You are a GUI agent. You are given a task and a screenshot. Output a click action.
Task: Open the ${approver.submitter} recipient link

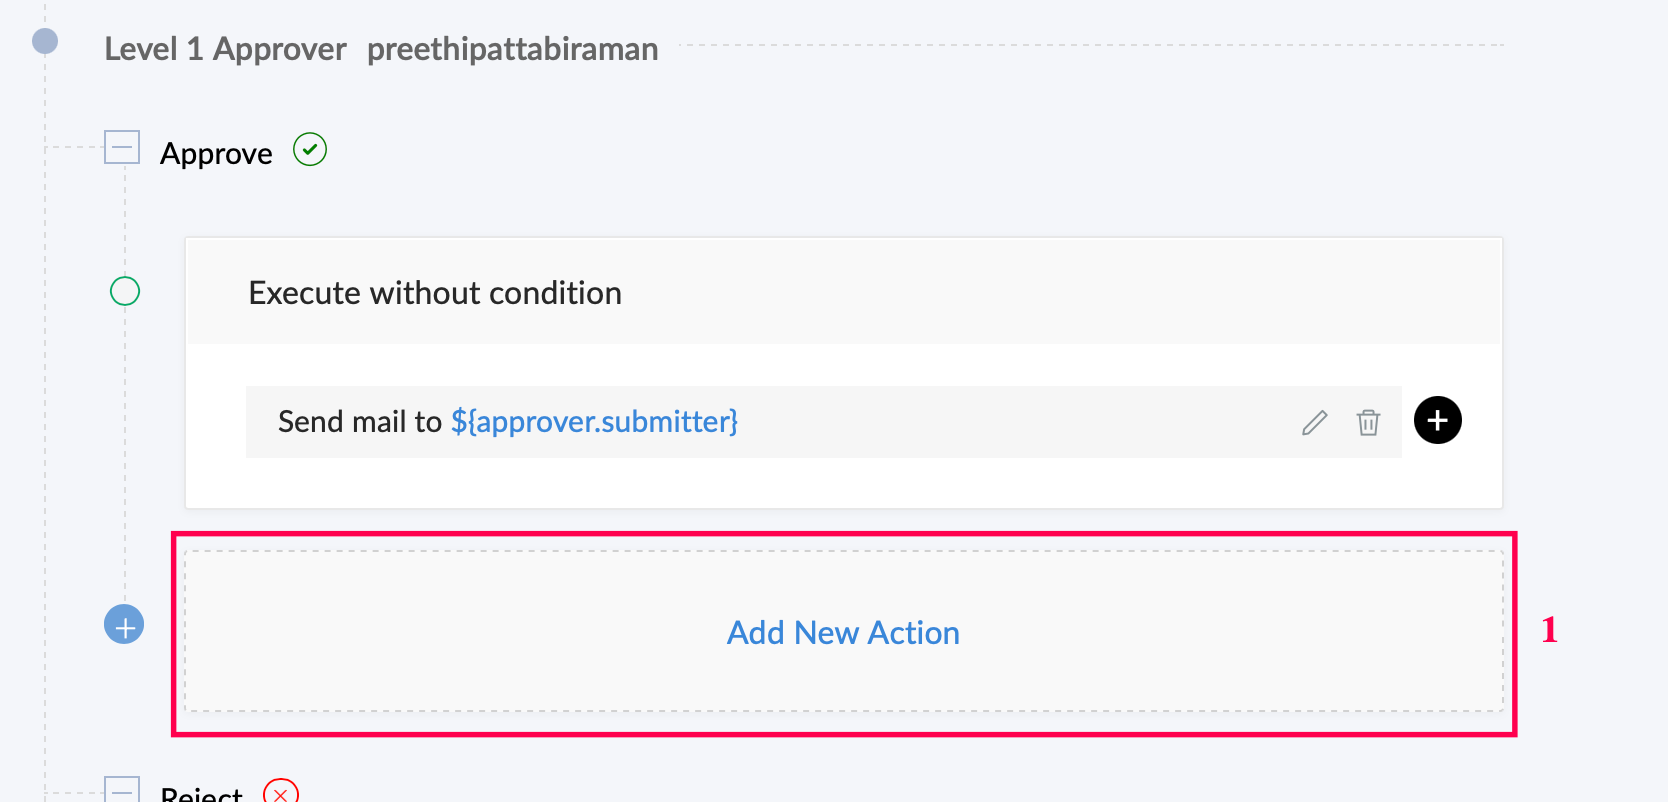594,422
